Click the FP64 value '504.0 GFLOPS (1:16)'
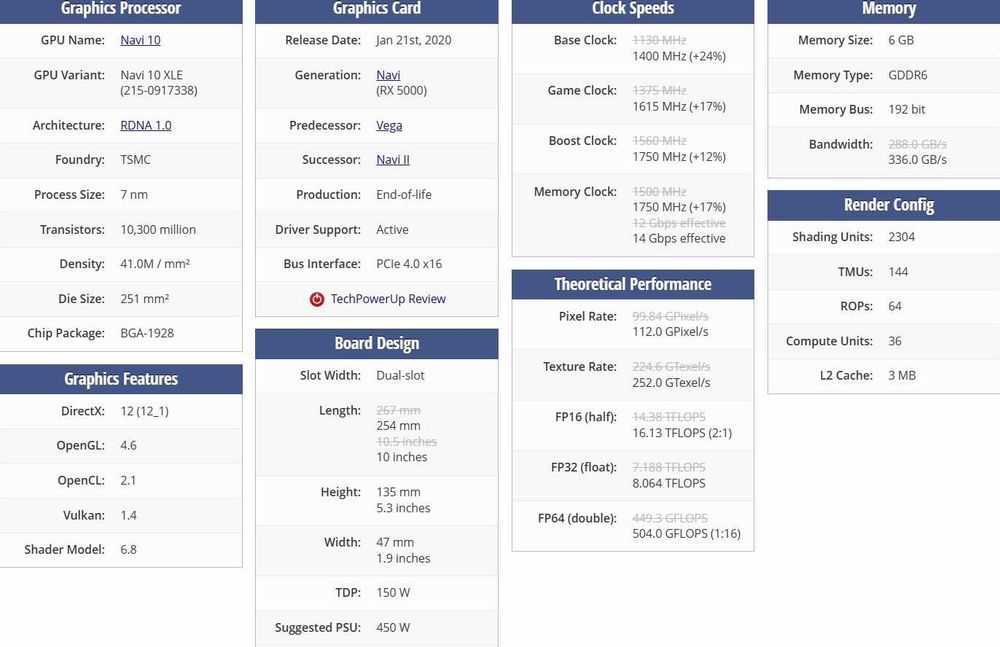The height and width of the screenshot is (647, 1000). click(686, 534)
